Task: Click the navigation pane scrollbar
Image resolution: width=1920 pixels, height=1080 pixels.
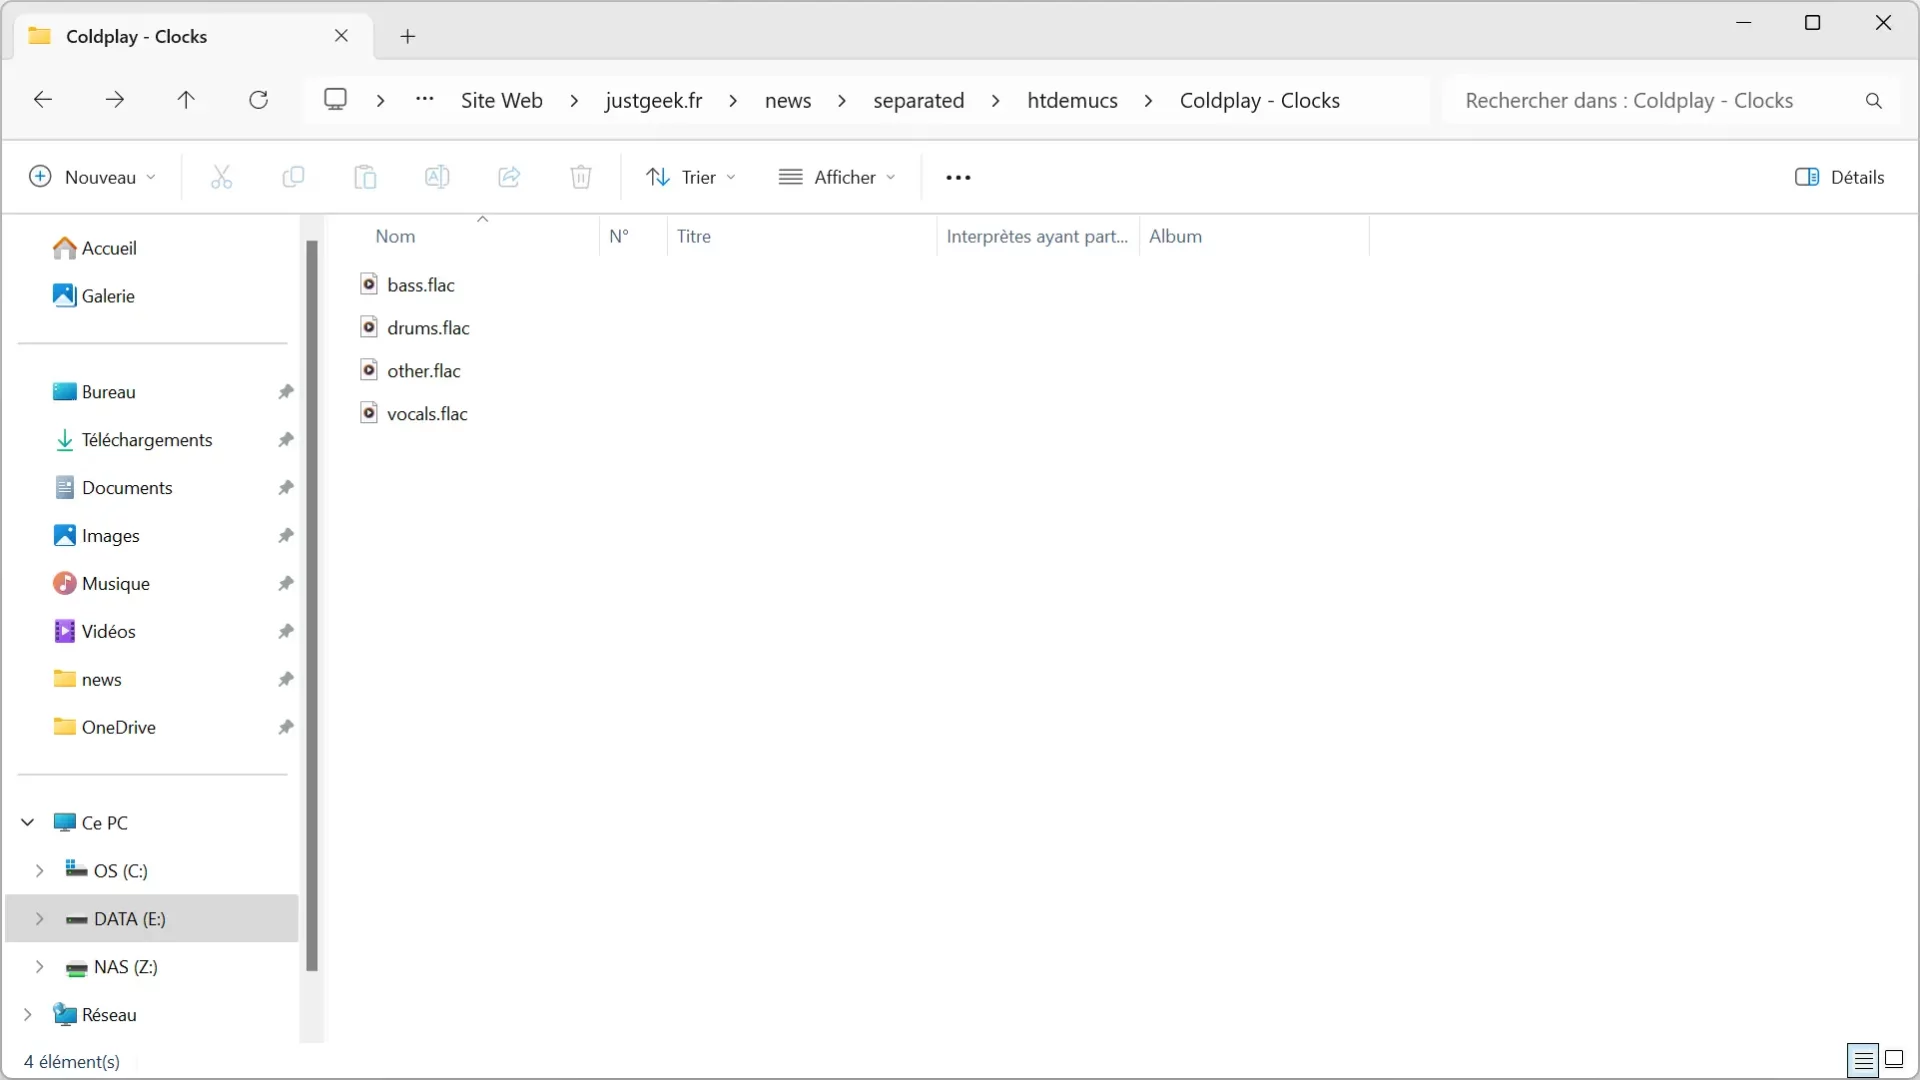Action: click(312, 605)
